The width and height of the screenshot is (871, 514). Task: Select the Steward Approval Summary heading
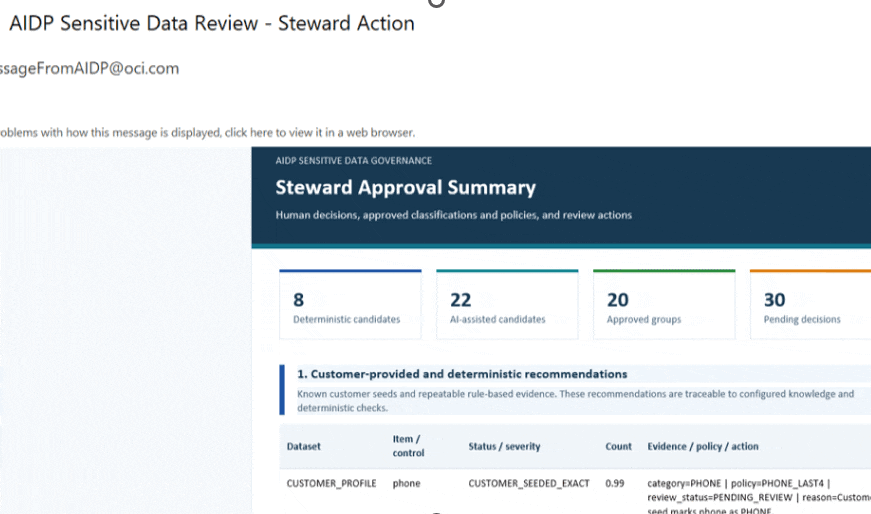click(406, 187)
